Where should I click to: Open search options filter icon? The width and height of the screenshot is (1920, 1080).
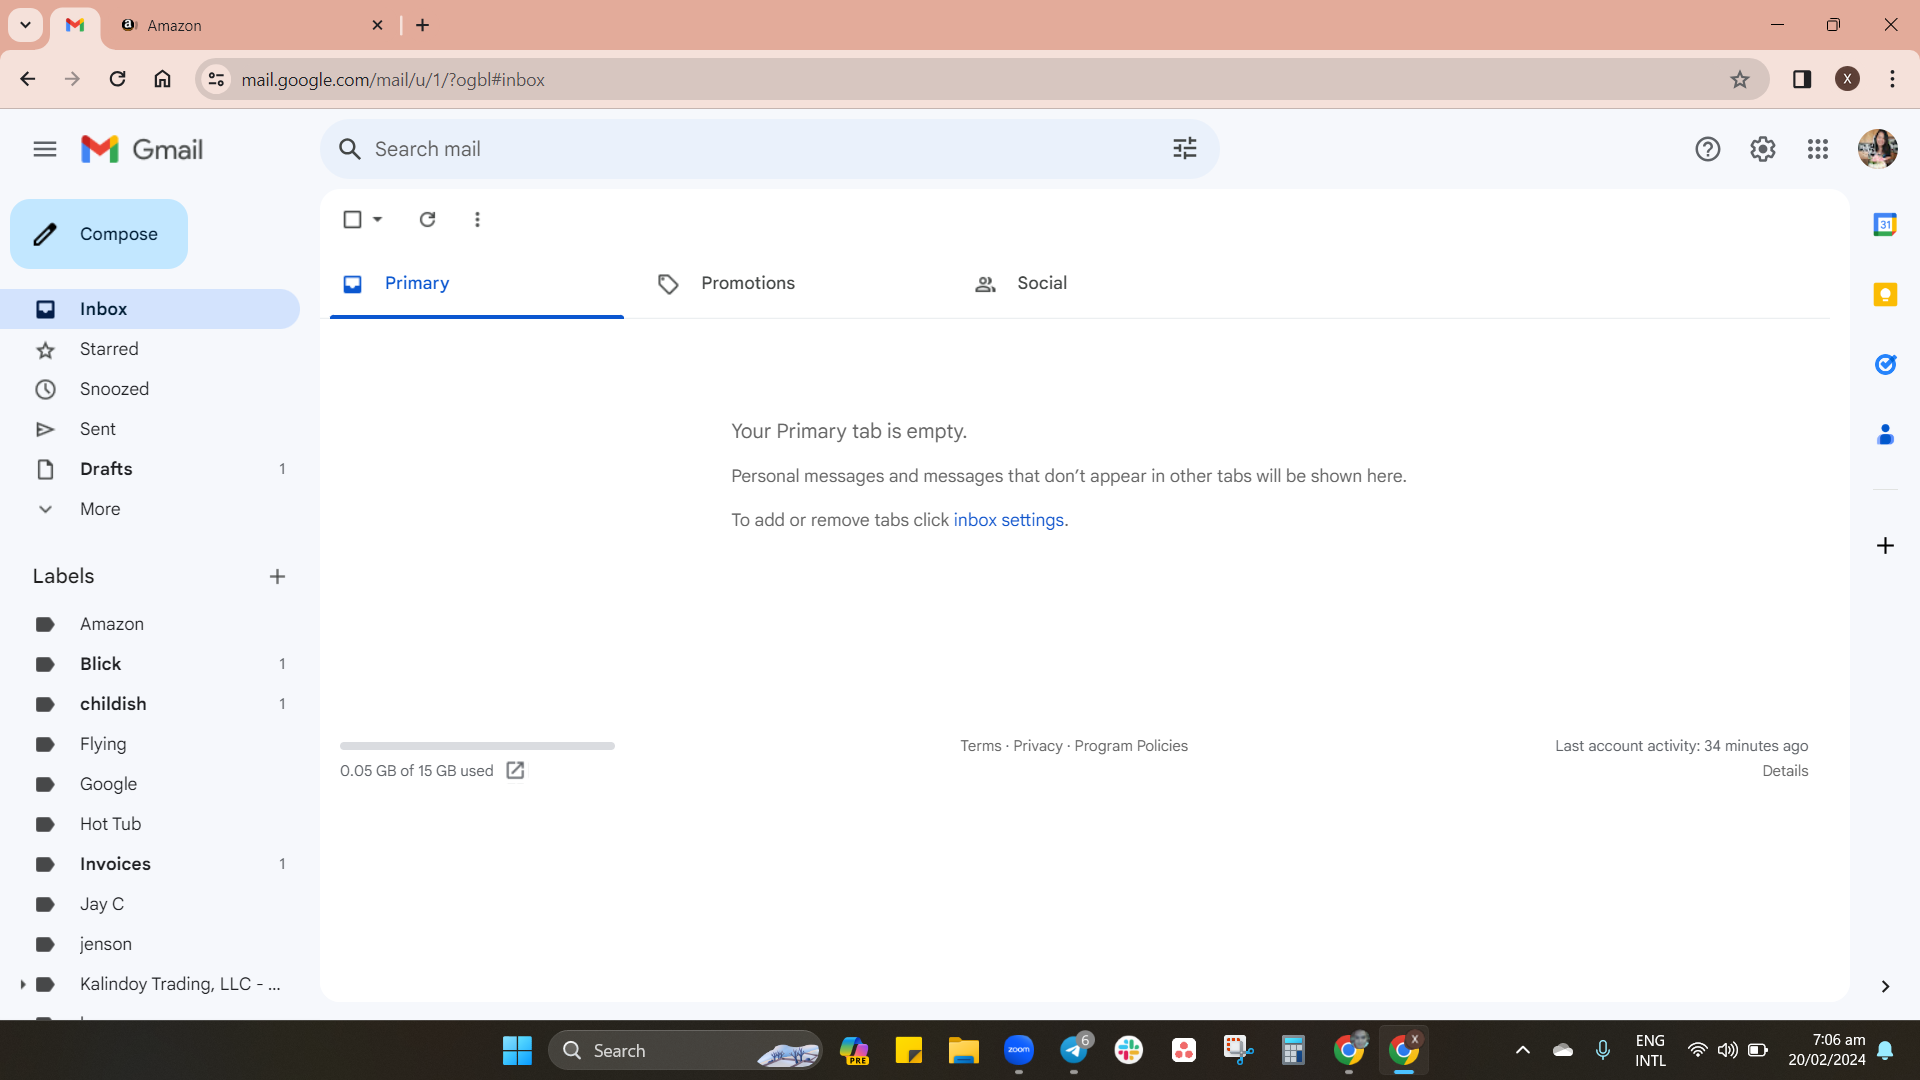tap(1184, 149)
